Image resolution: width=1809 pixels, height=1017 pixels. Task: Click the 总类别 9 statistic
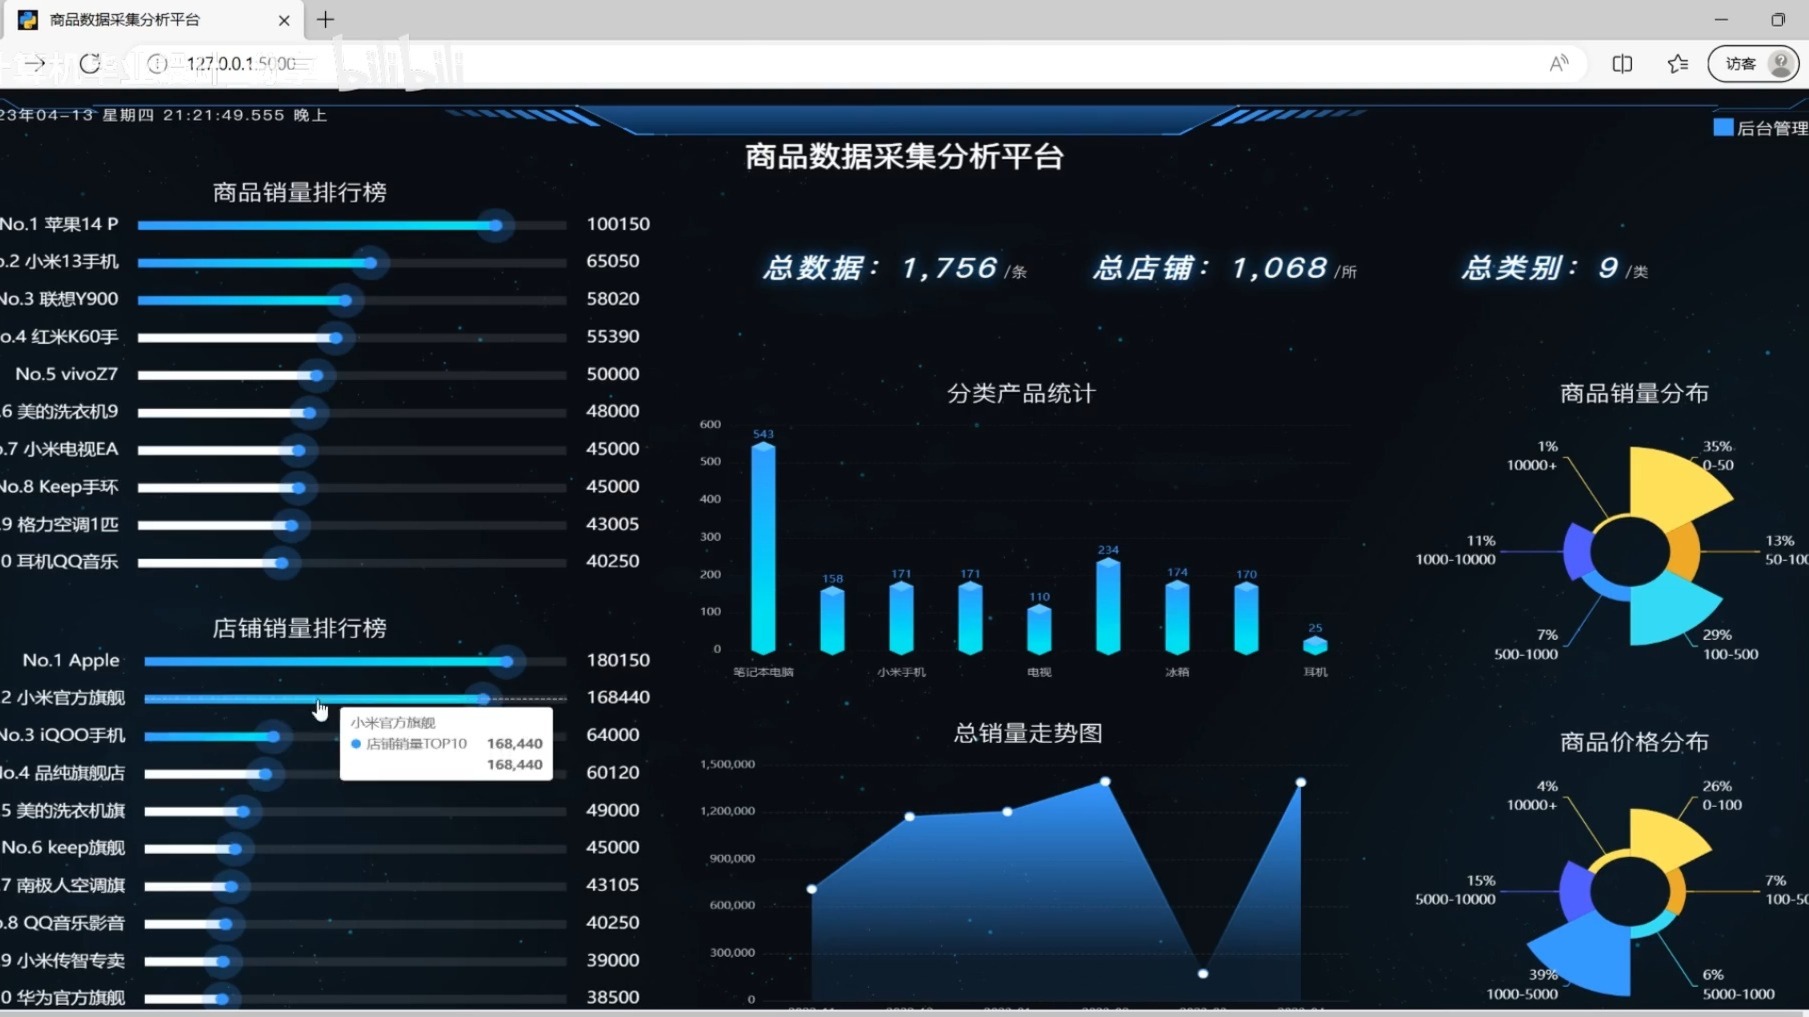[x=1554, y=268]
